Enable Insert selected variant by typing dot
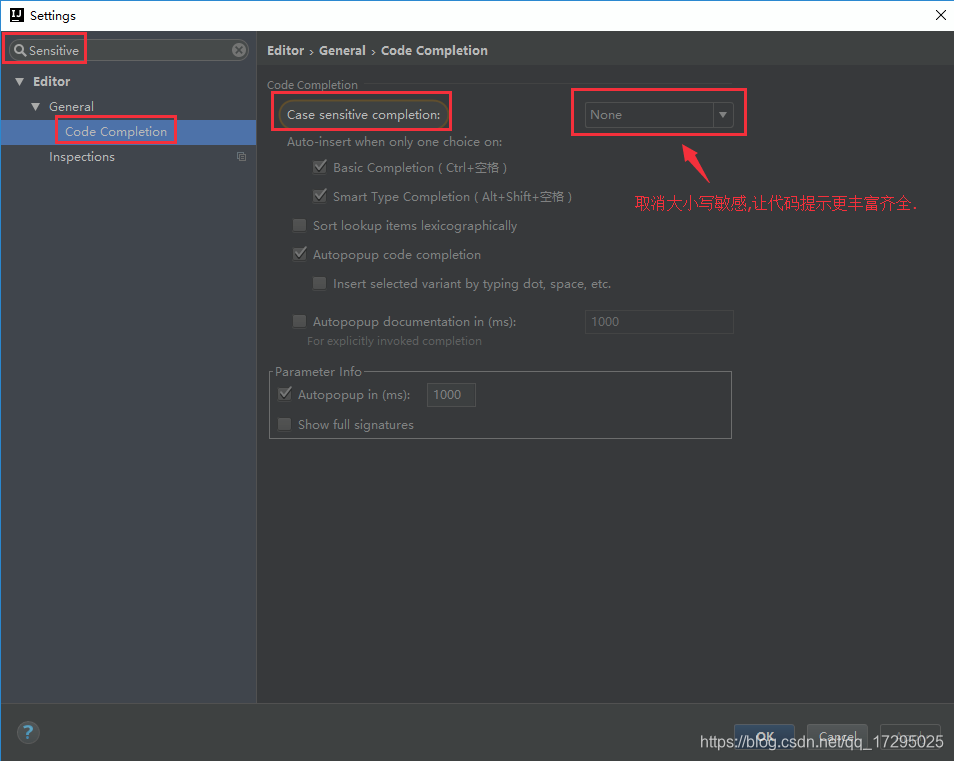This screenshot has width=954, height=761. (319, 283)
